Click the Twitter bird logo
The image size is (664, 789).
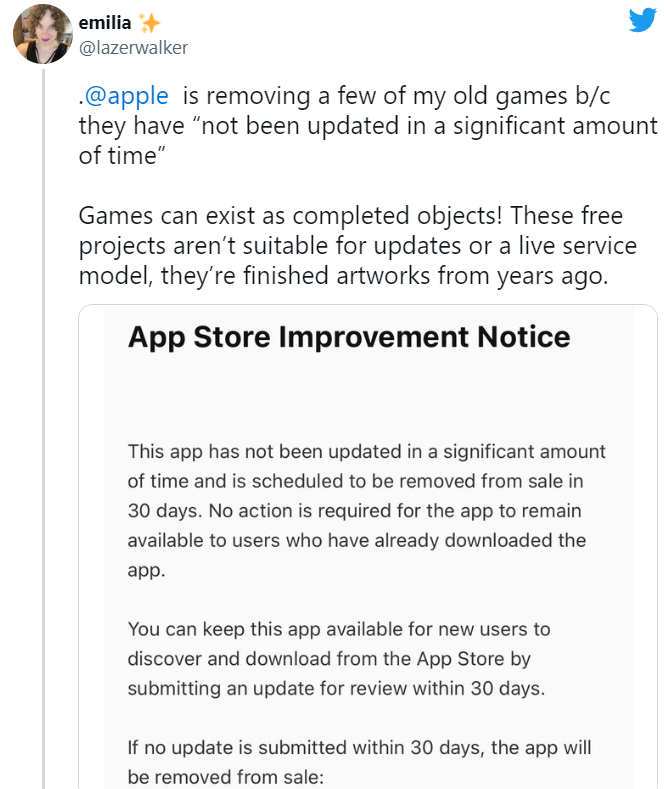pyautogui.click(x=641, y=20)
